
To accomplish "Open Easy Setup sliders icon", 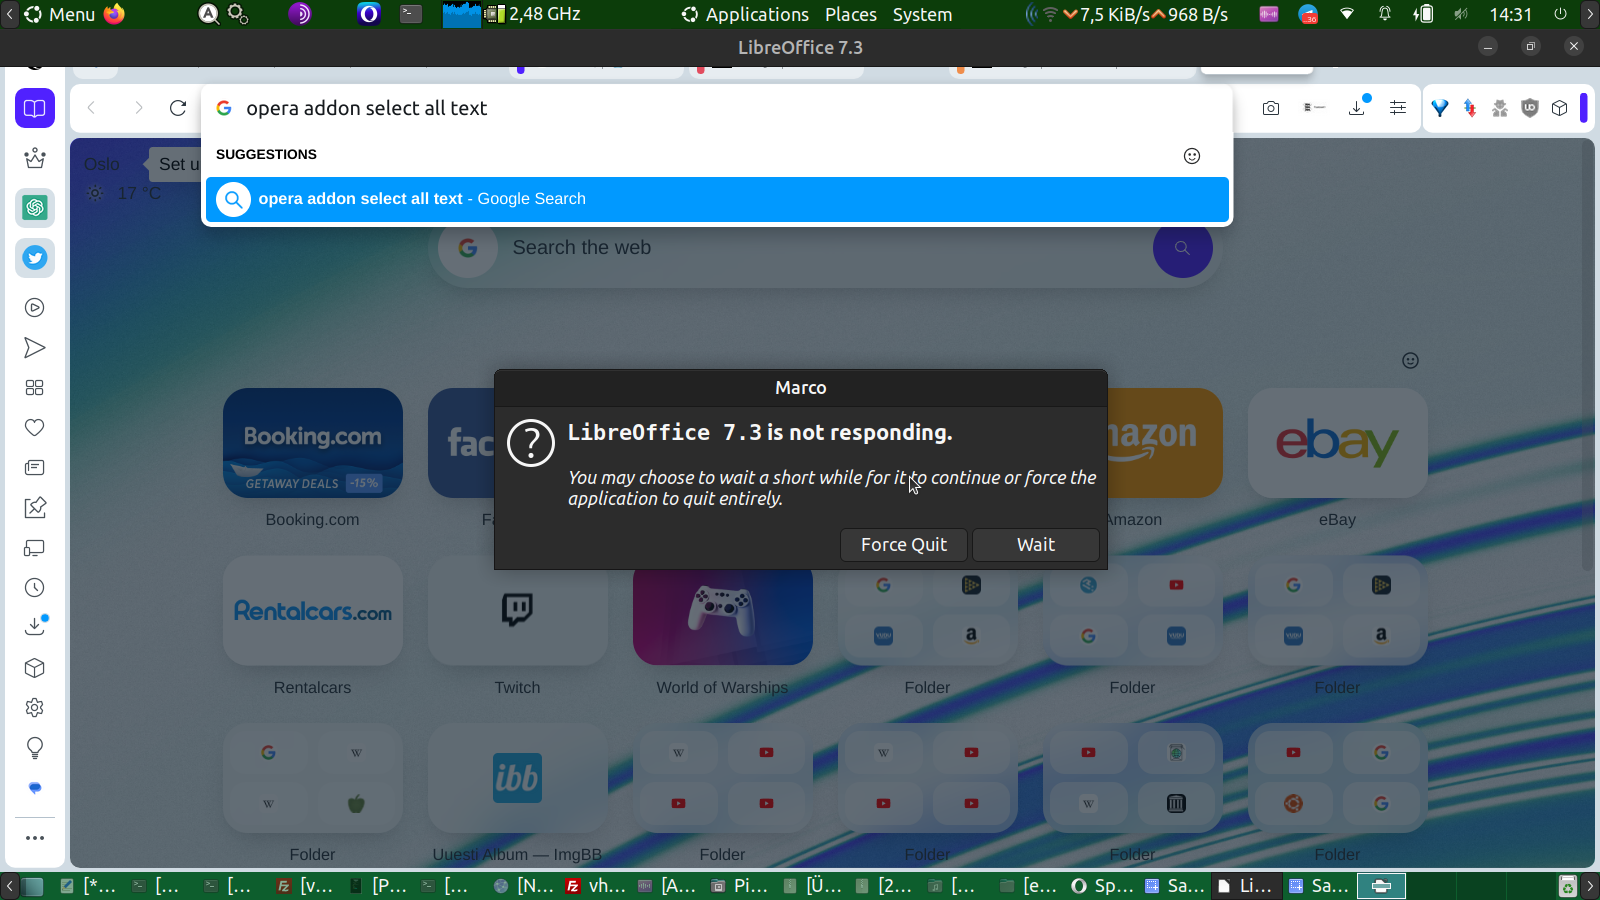I will (x=1398, y=108).
